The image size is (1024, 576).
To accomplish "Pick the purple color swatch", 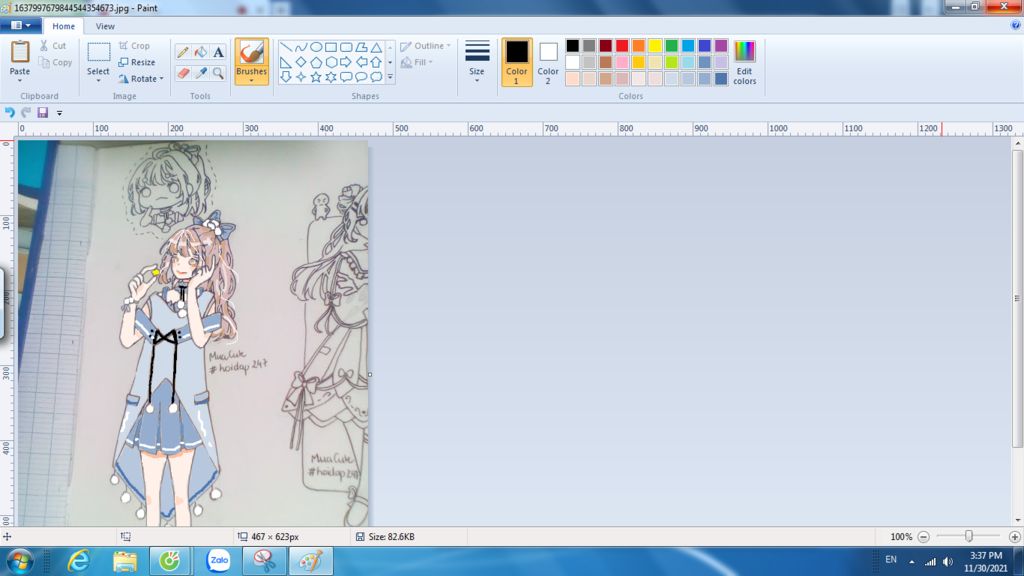I will [x=721, y=46].
